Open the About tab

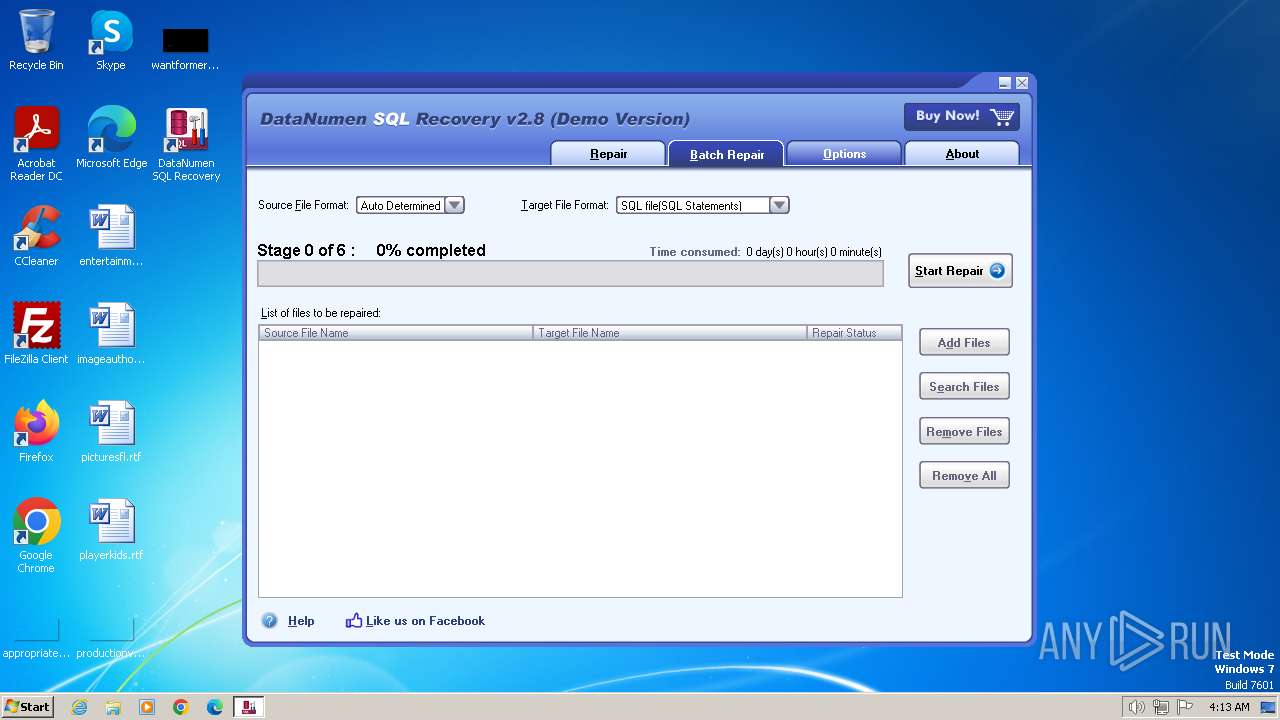pos(962,154)
